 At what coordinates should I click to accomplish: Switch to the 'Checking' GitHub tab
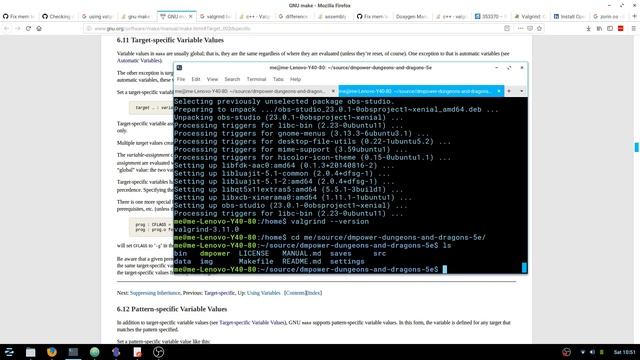(x=58, y=16)
